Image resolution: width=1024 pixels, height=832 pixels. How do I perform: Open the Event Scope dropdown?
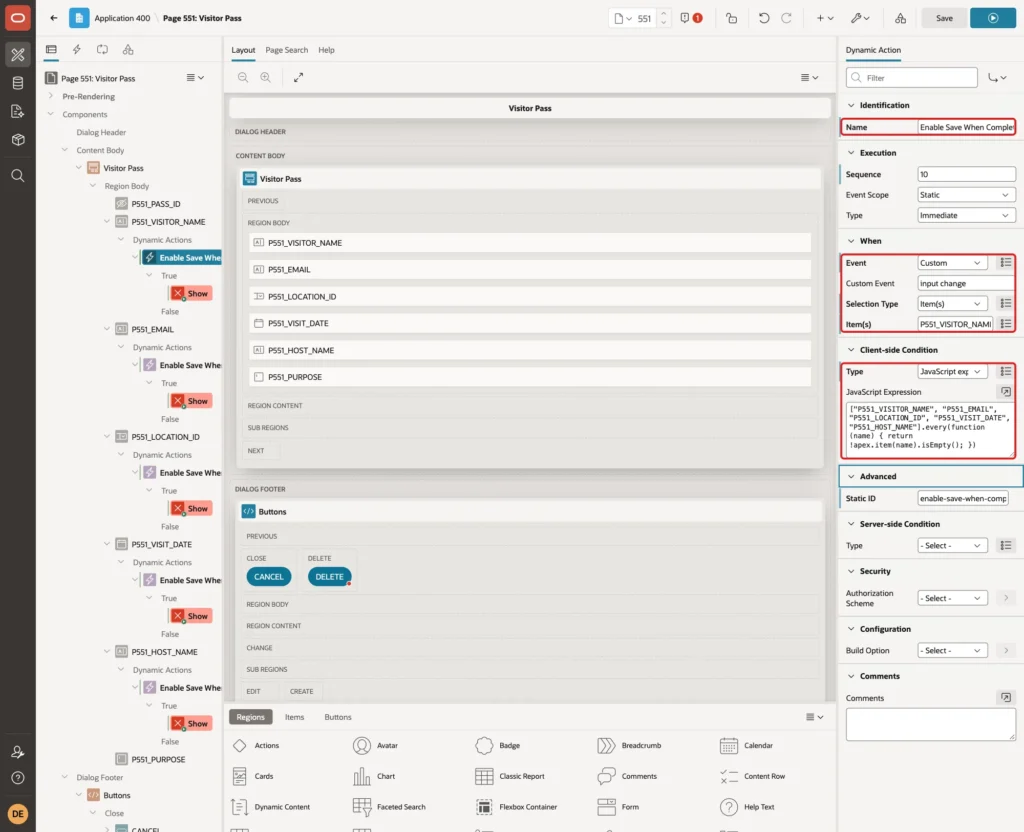(x=966, y=195)
